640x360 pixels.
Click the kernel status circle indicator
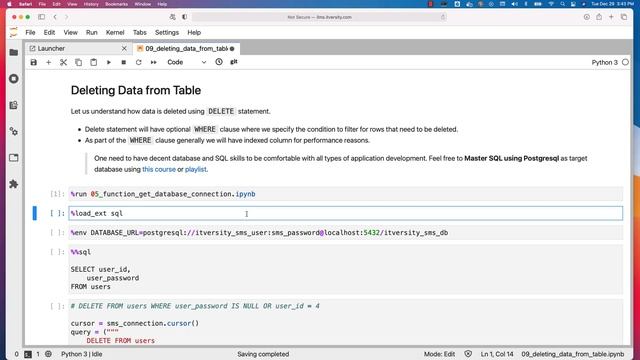point(625,62)
